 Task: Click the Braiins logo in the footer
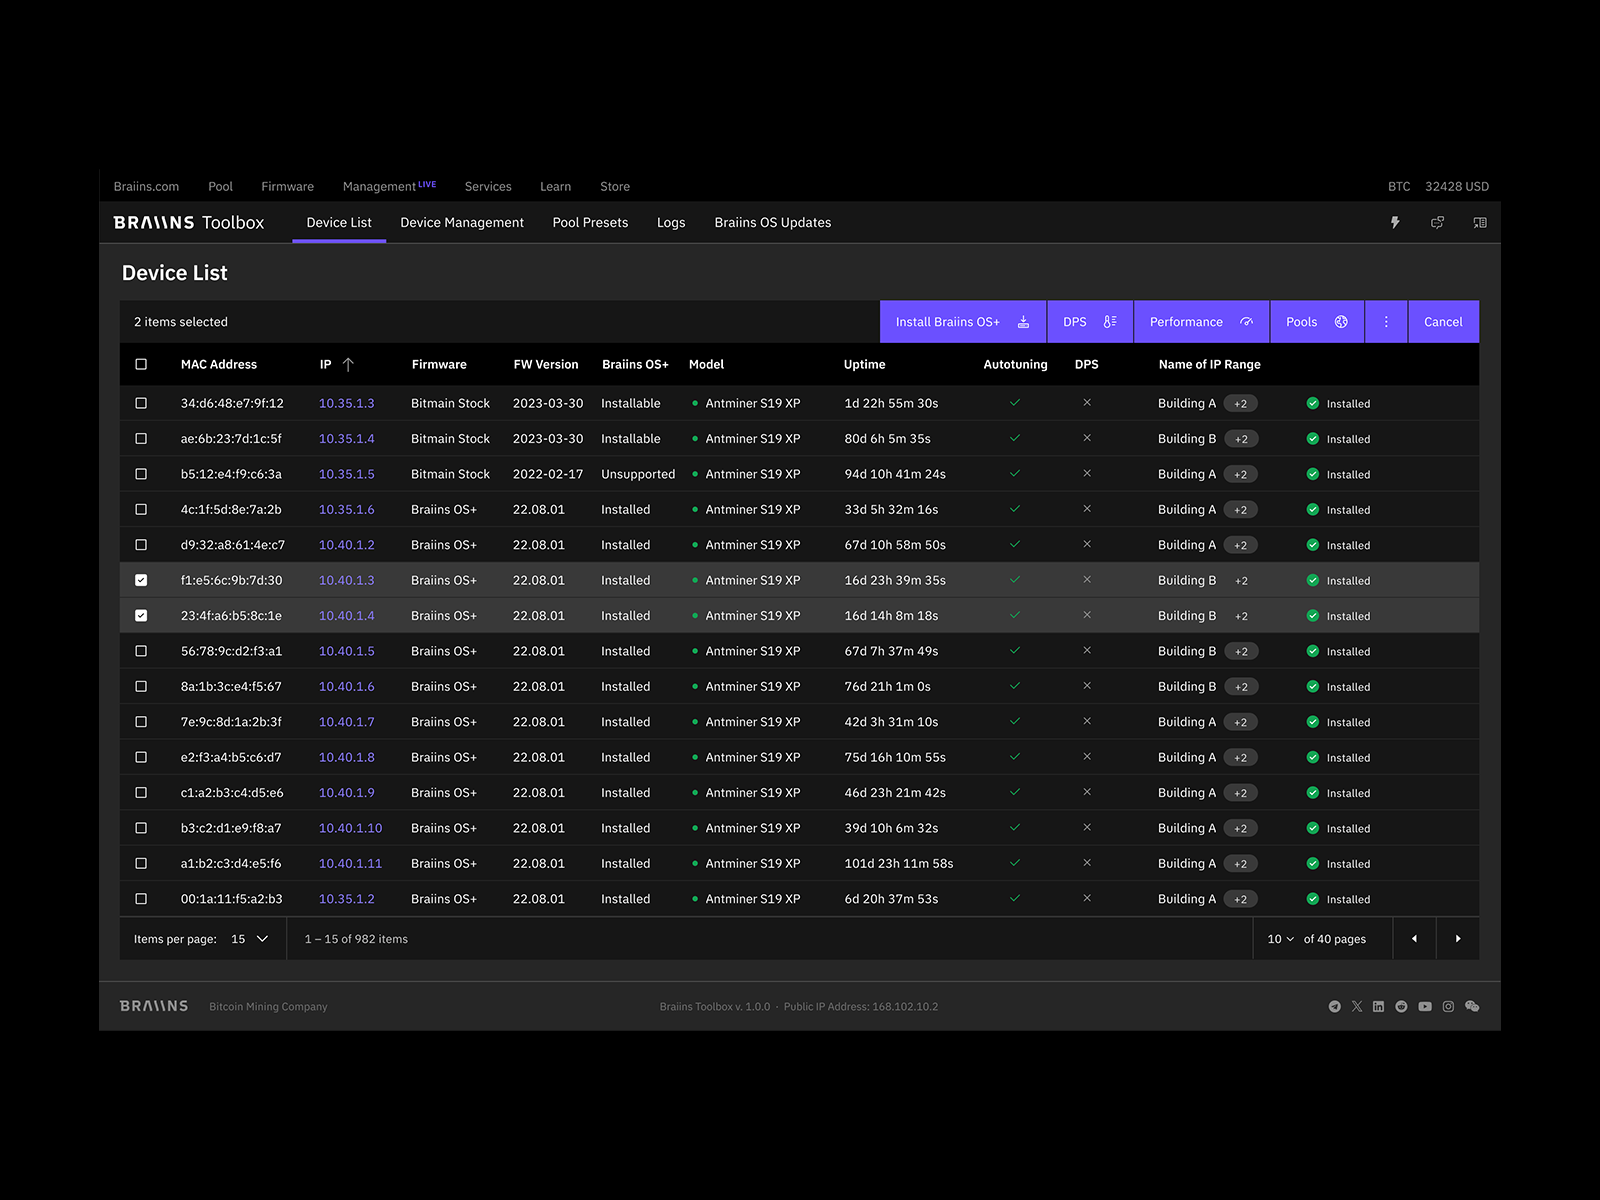pos(154,1006)
